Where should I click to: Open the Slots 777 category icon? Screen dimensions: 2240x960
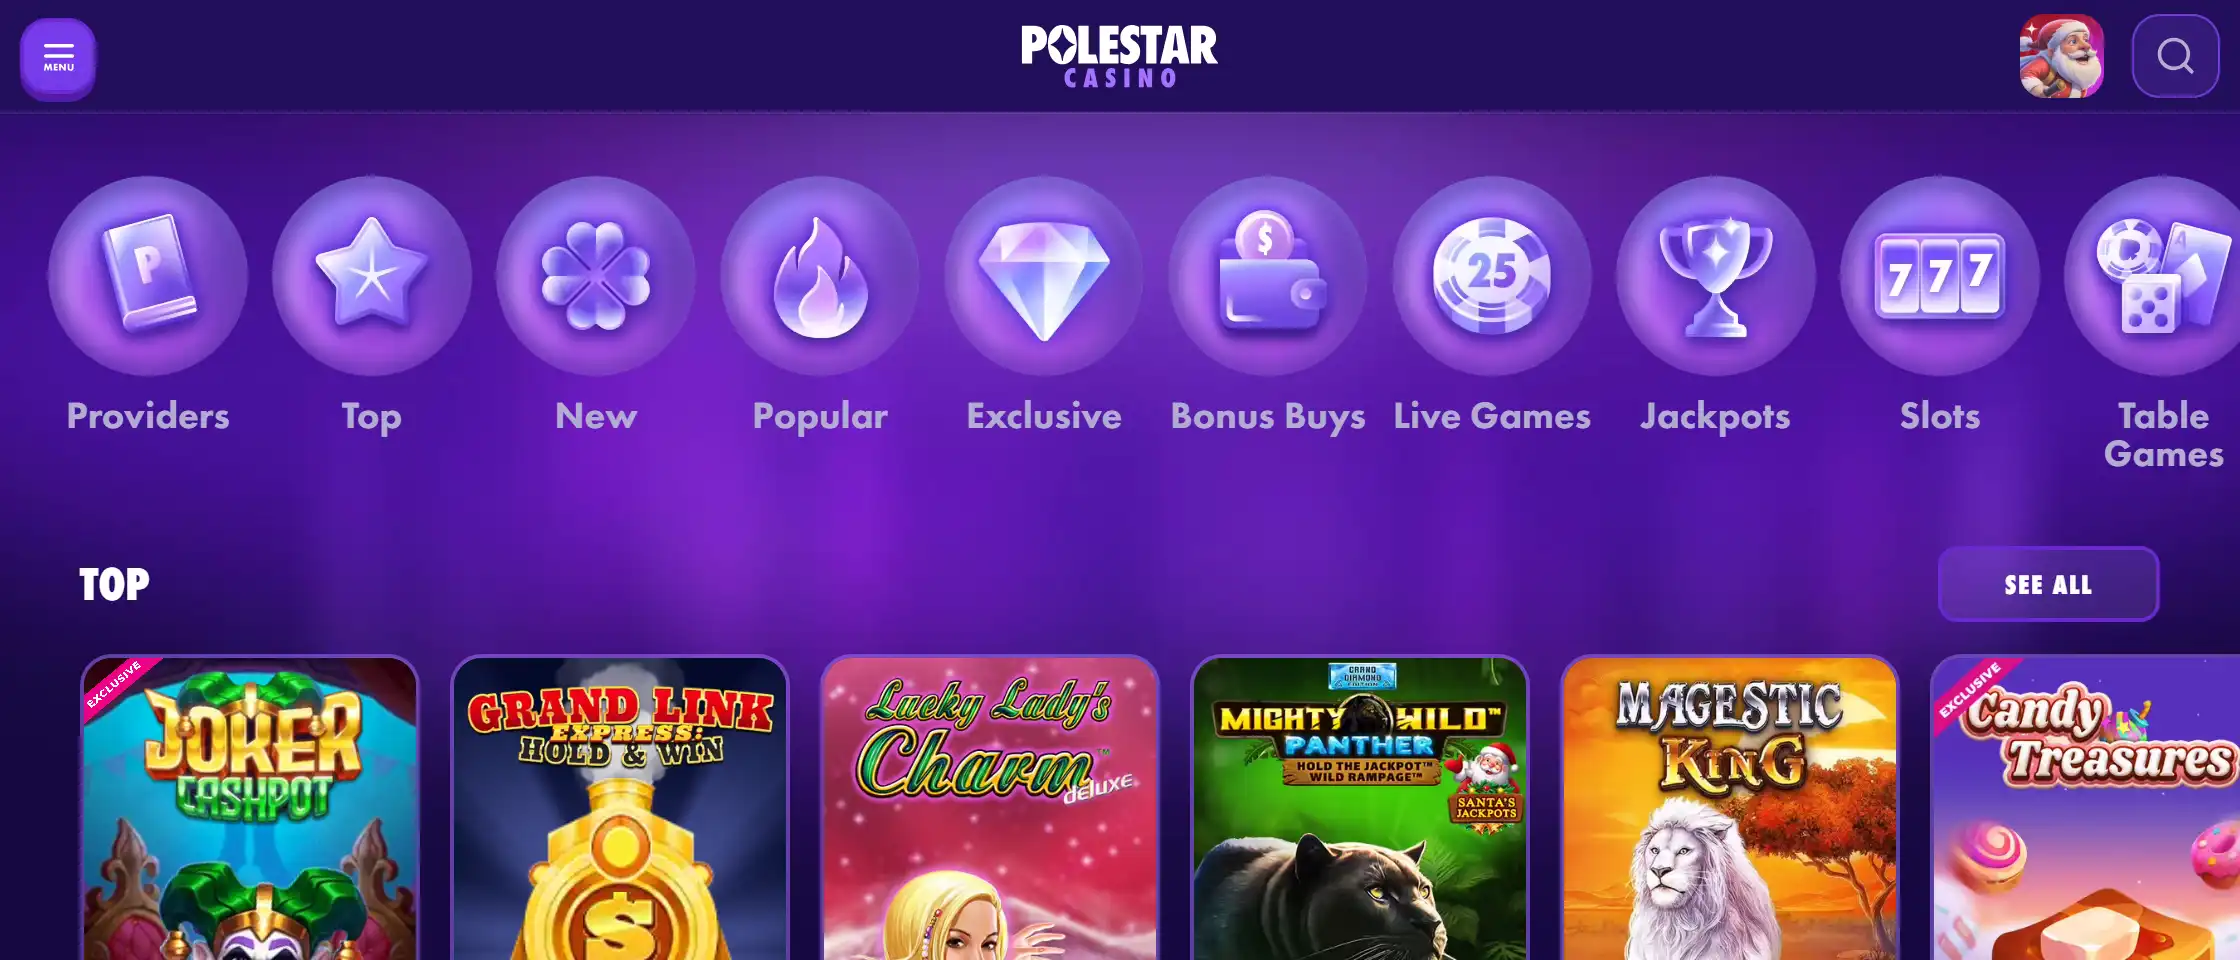(x=1940, y=276)
